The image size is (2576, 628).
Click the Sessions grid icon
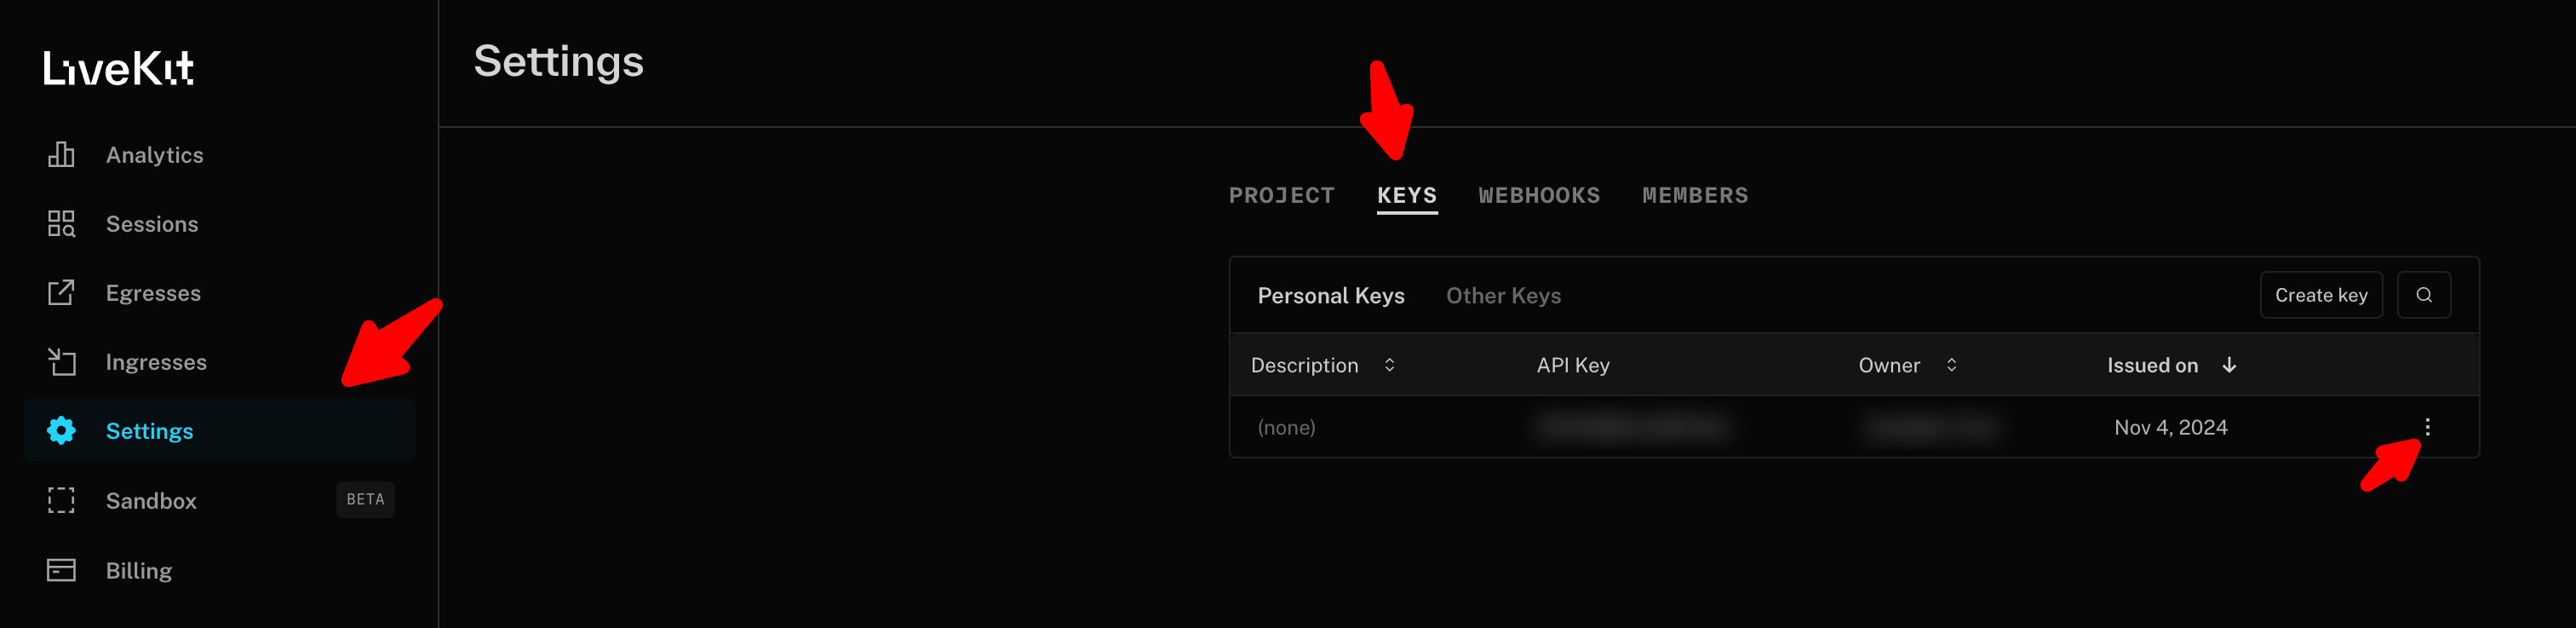61,224
